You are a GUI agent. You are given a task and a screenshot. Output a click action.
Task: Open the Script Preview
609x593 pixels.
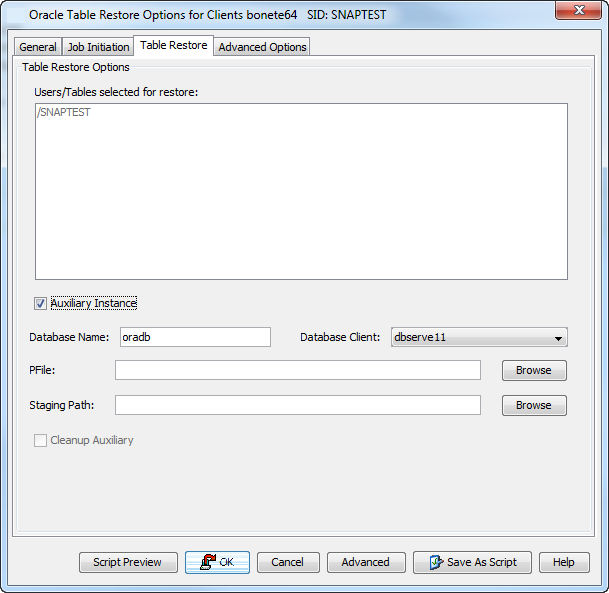coord(128,562)
